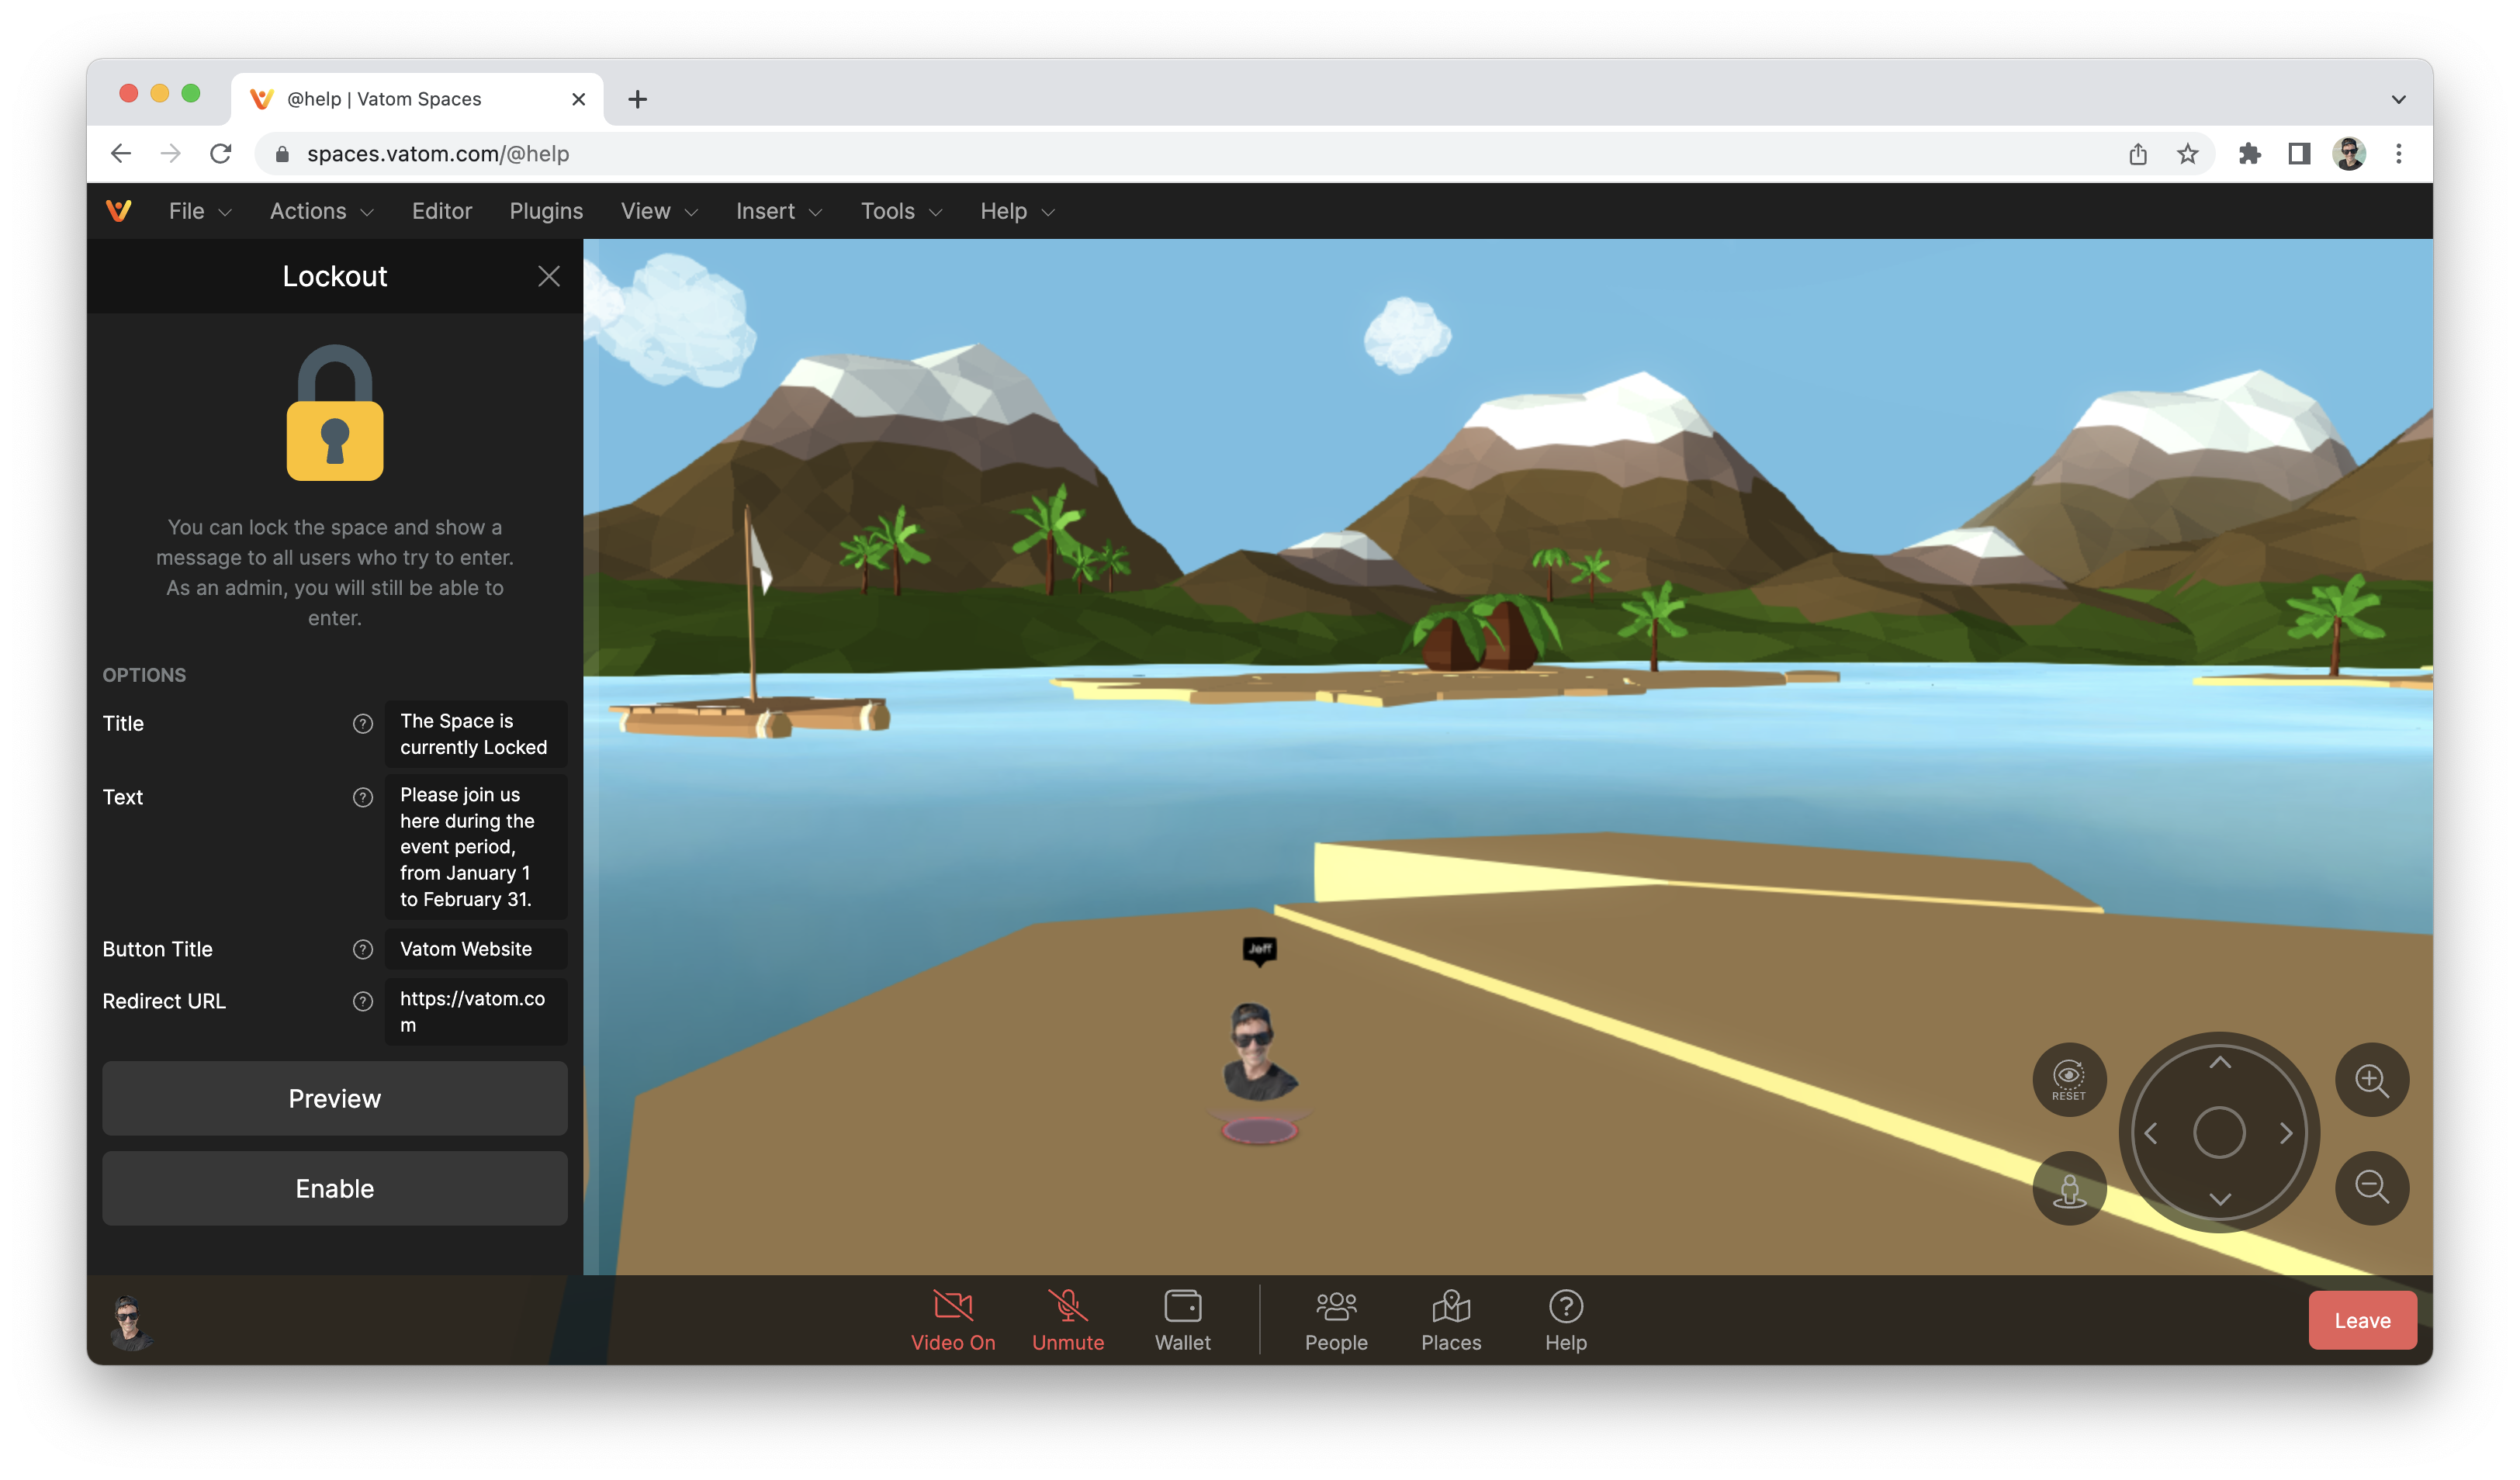
Task: View site security lock info
Action: (283, 154)
